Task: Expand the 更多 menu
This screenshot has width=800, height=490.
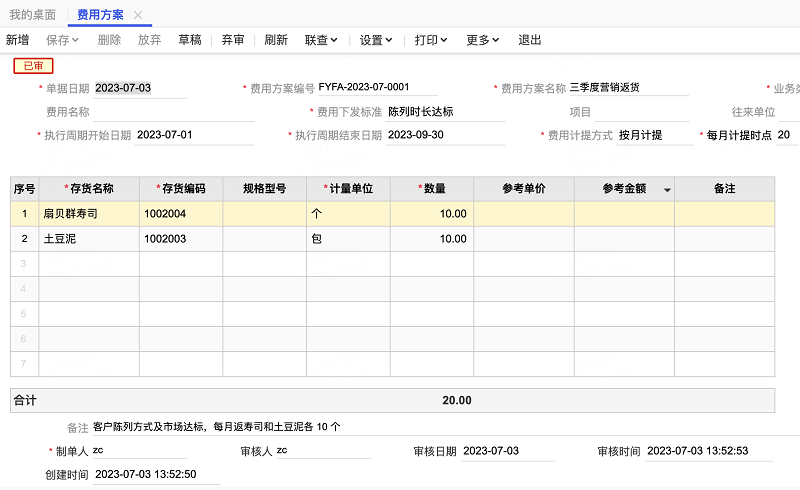Action: 483,40
